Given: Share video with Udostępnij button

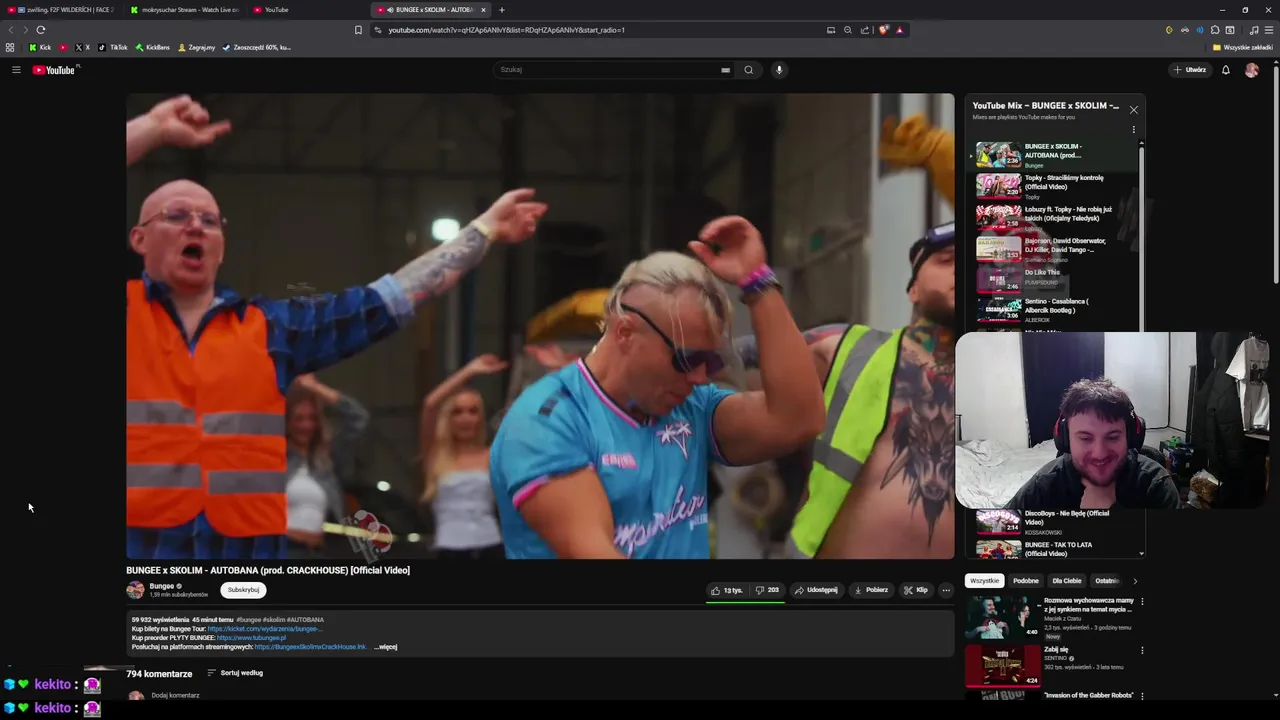Looking at the screenshot, I should click(x=816, y=590).
